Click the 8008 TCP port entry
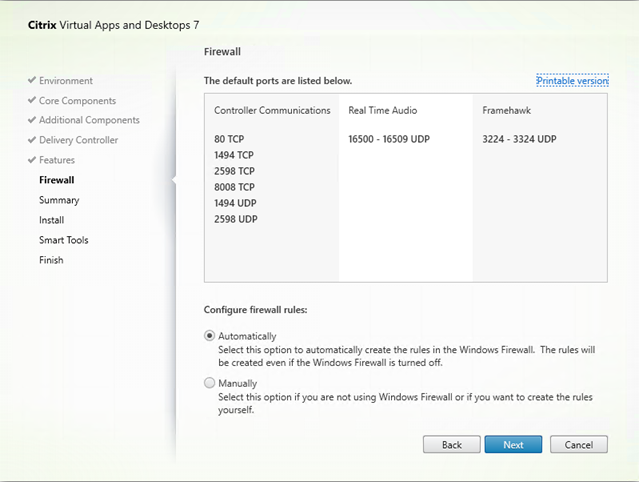The height and width of the screenshot is (482, 639). coord(234,187)
